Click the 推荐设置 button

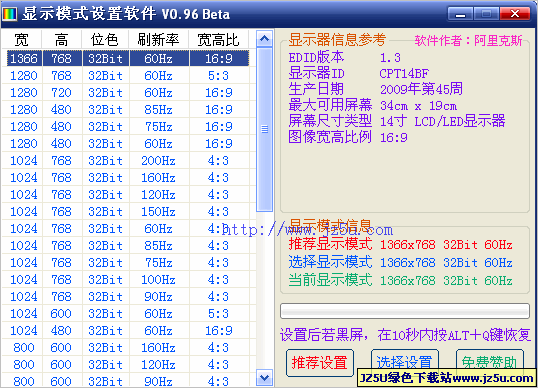click(x=319, y=363)
